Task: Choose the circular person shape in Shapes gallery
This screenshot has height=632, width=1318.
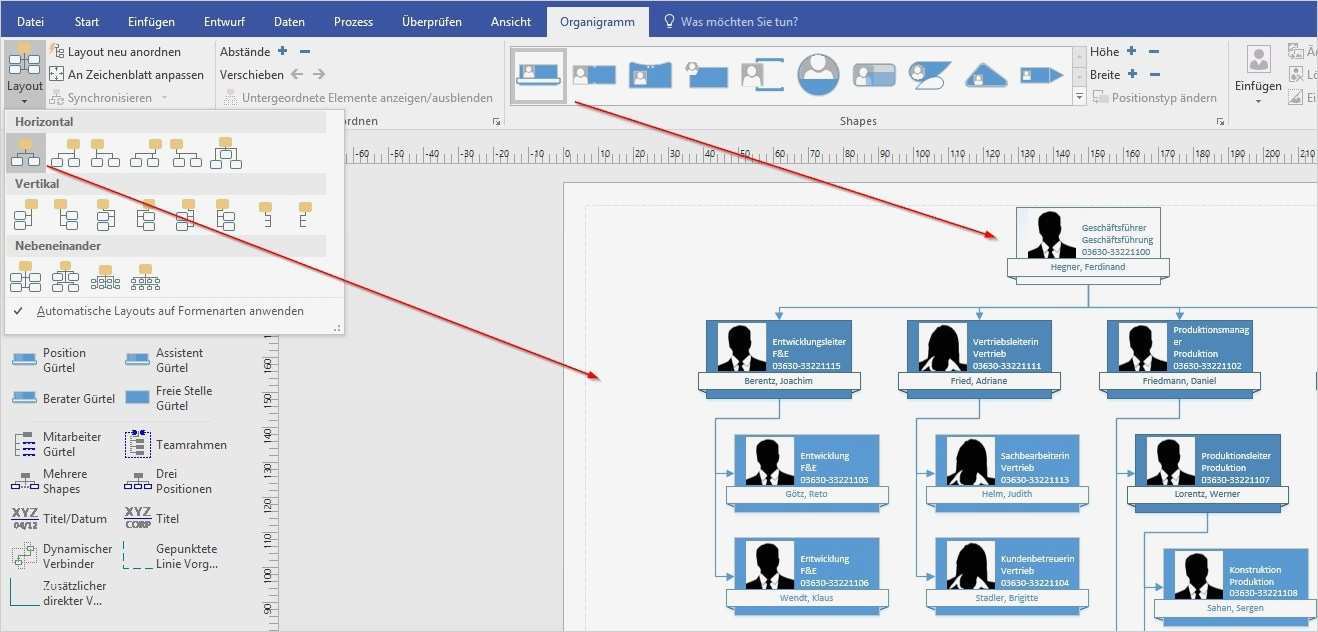Action: (x=816, y=73)
